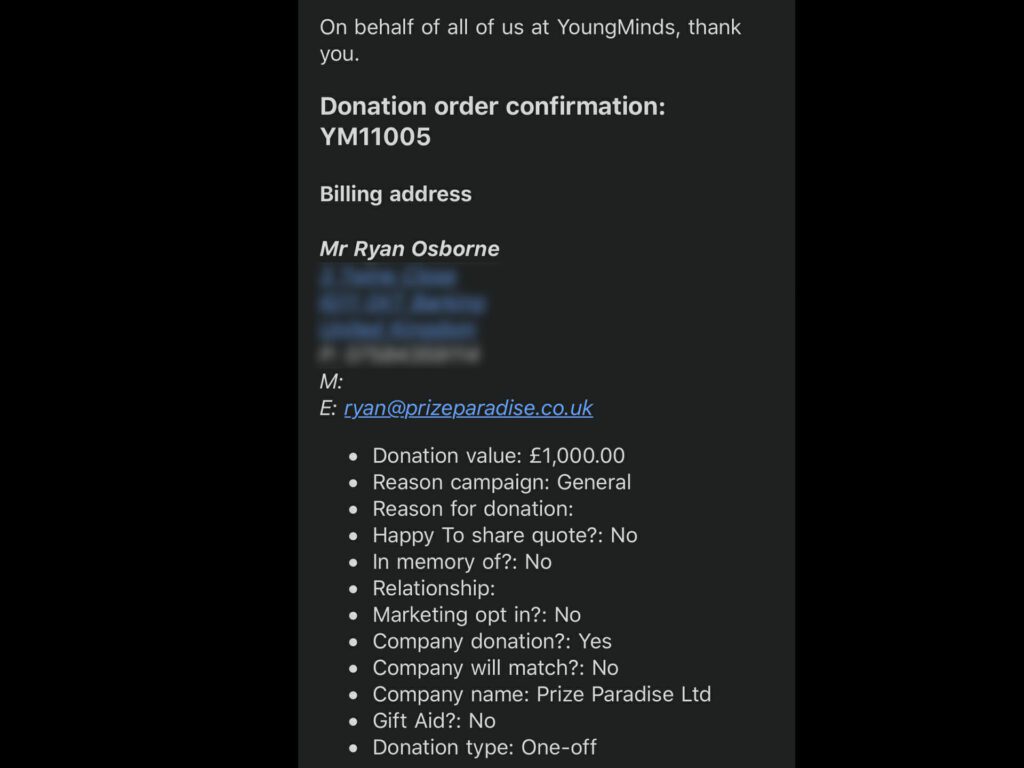Click the Gift Aid?: No entry
The width and height of the screenshot is (1024, 768).
(x=433, y=721)
